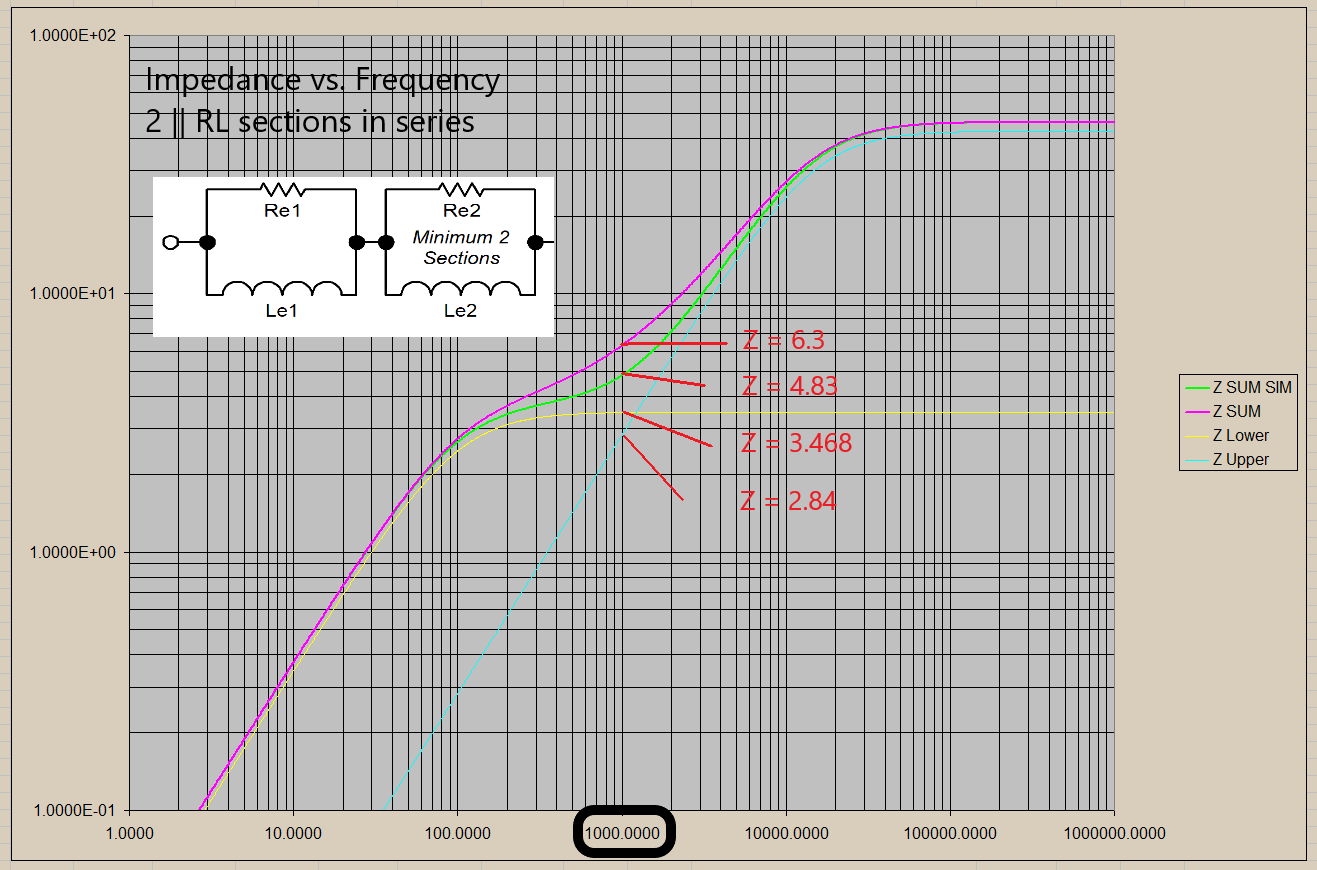This screenshot has height=870, width=1317.
Task: Select the Z SUM SIM legend entry
Action: [x=1240, y=388]
